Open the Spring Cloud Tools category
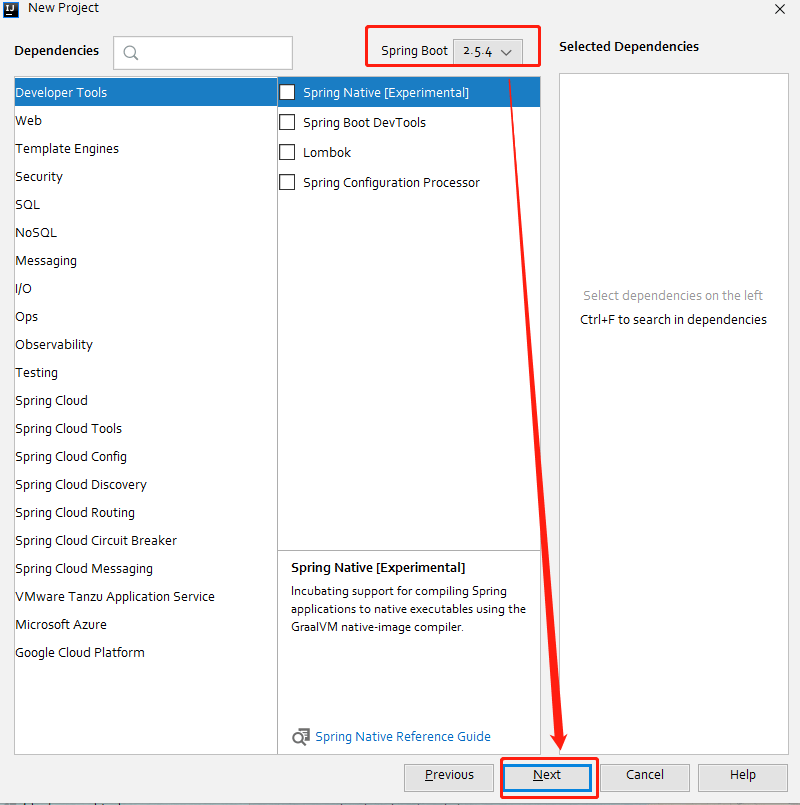Viewport: 800px width, 805px height. [146, 429]
